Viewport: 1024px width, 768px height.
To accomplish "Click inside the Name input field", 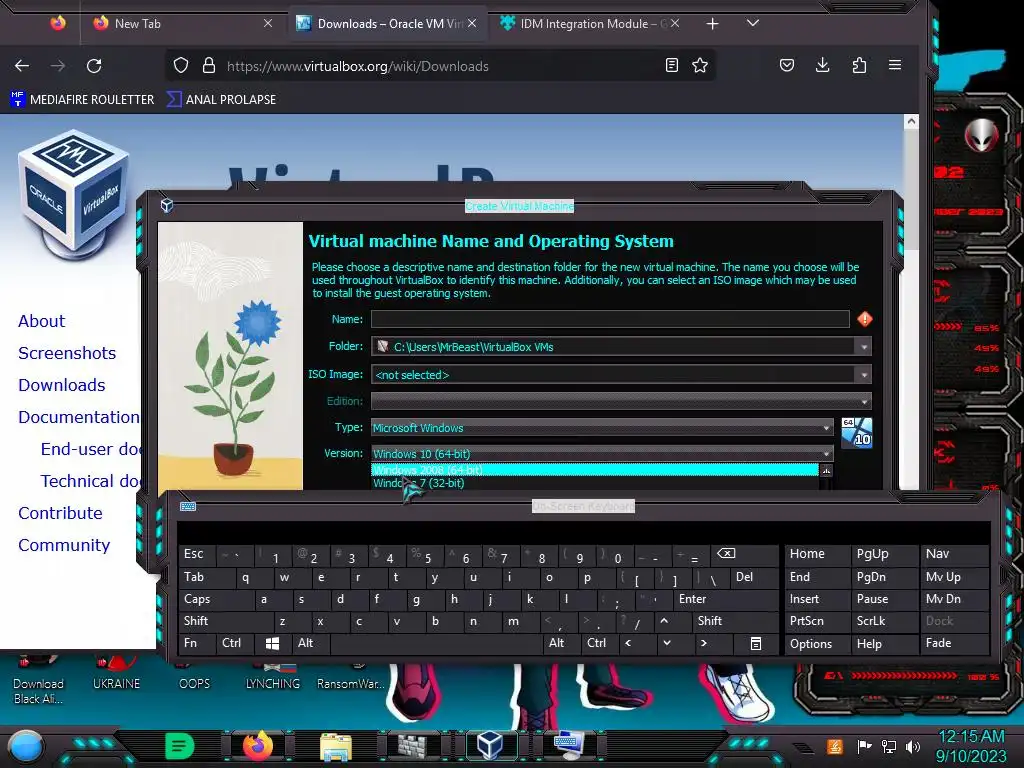I will tap(610, 319).
